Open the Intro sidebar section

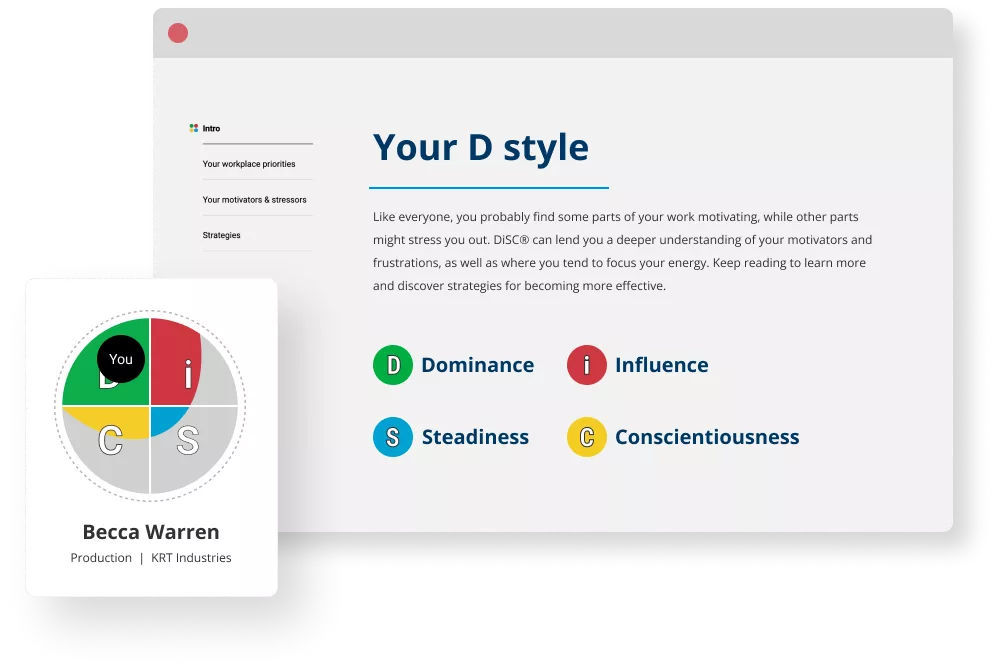212,128
